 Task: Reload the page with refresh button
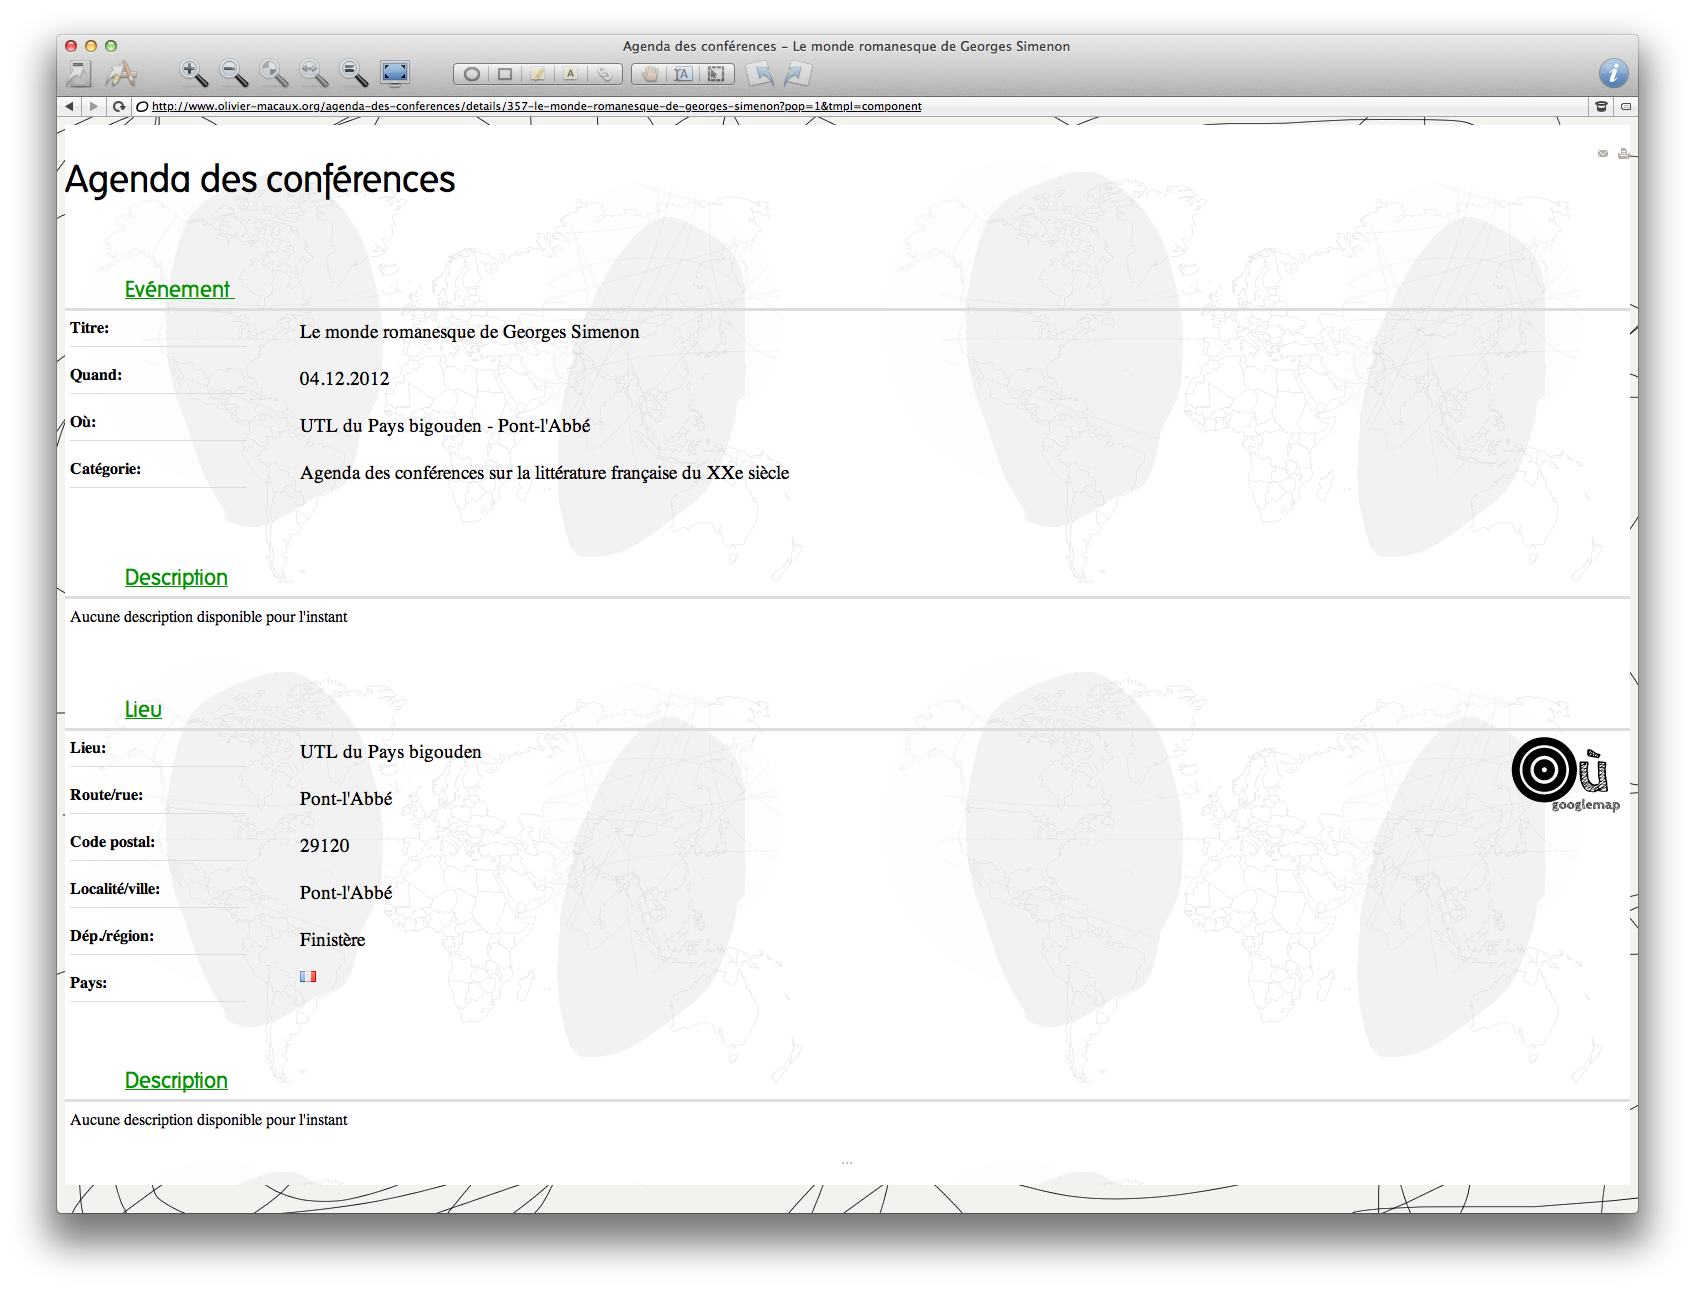coord(119,106)
